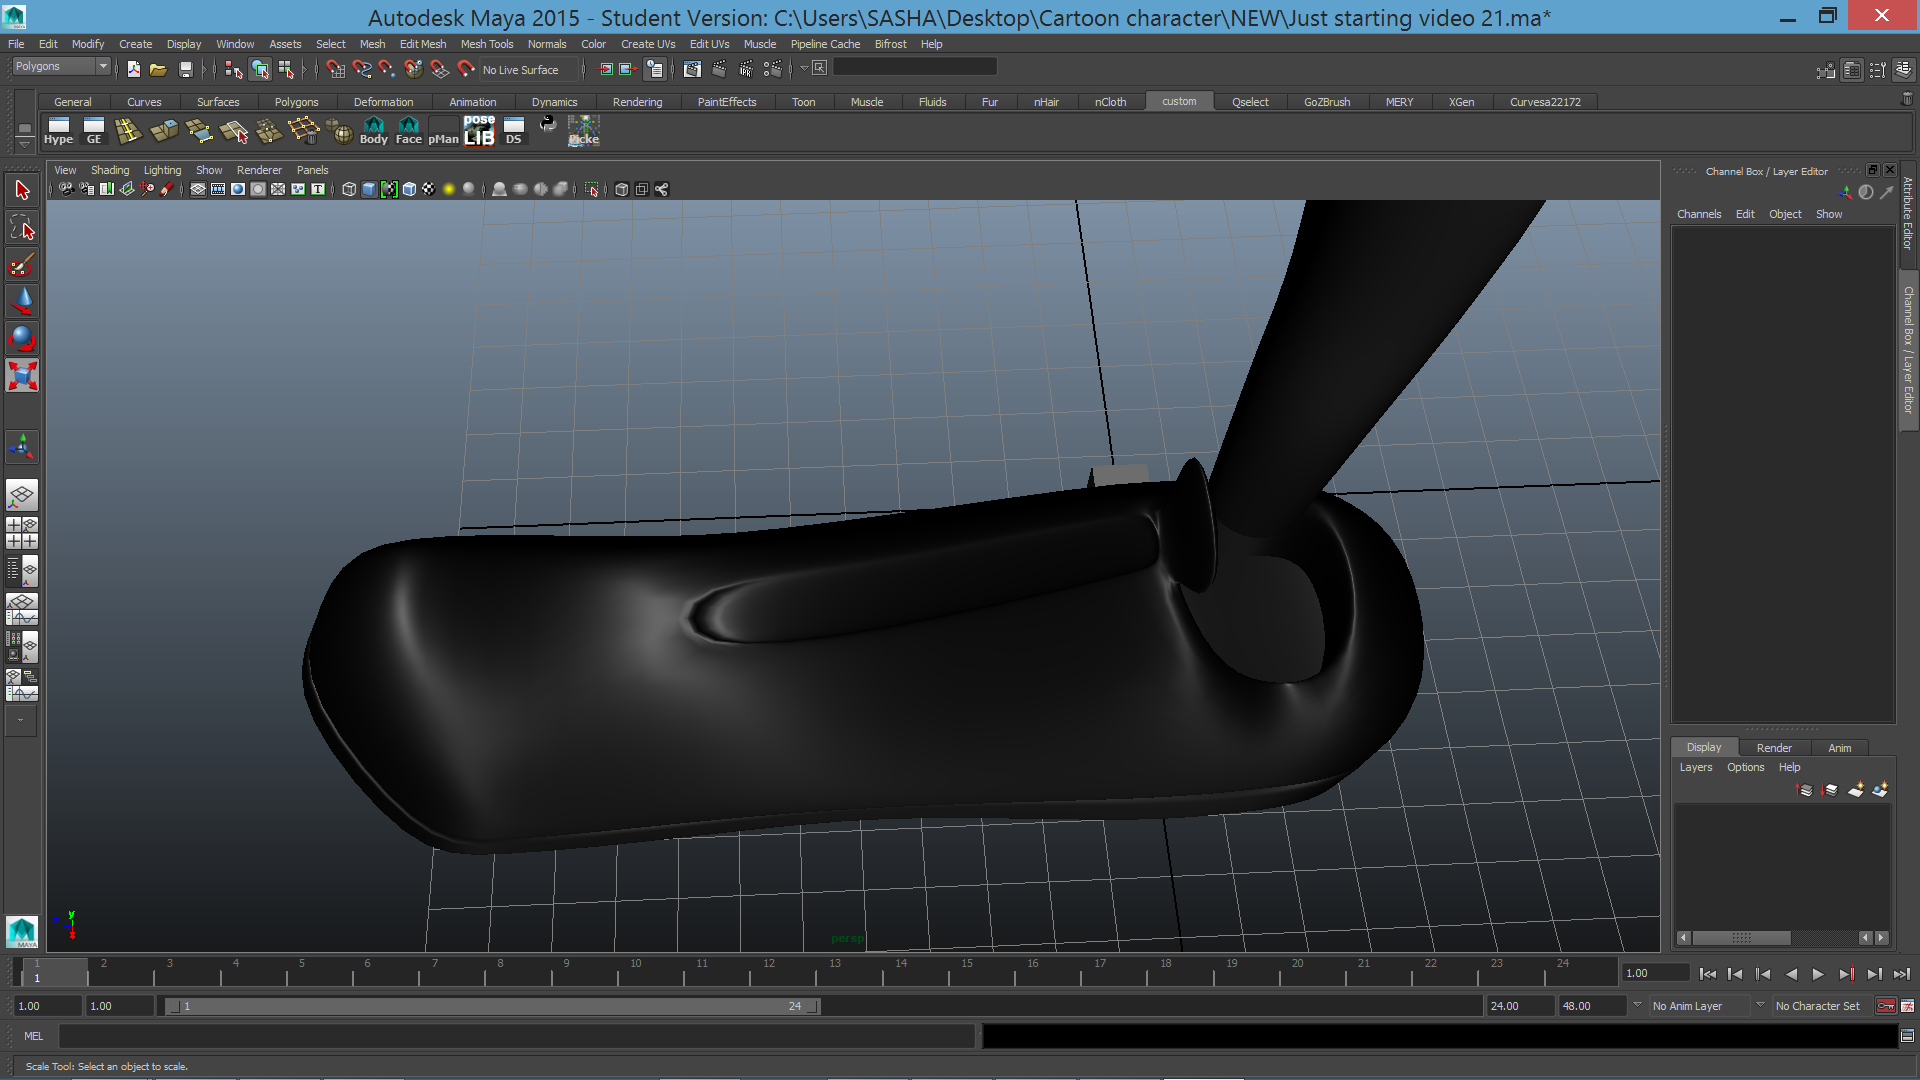Click Layers menu in Layer Editor
This screenshot has height=1080, width=1920.
(1696, 767)
